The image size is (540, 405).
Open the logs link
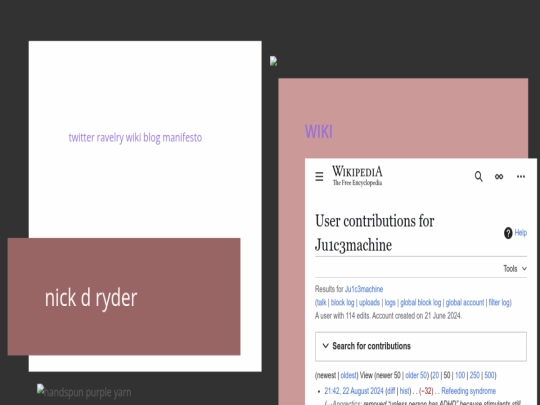[390, 302]
